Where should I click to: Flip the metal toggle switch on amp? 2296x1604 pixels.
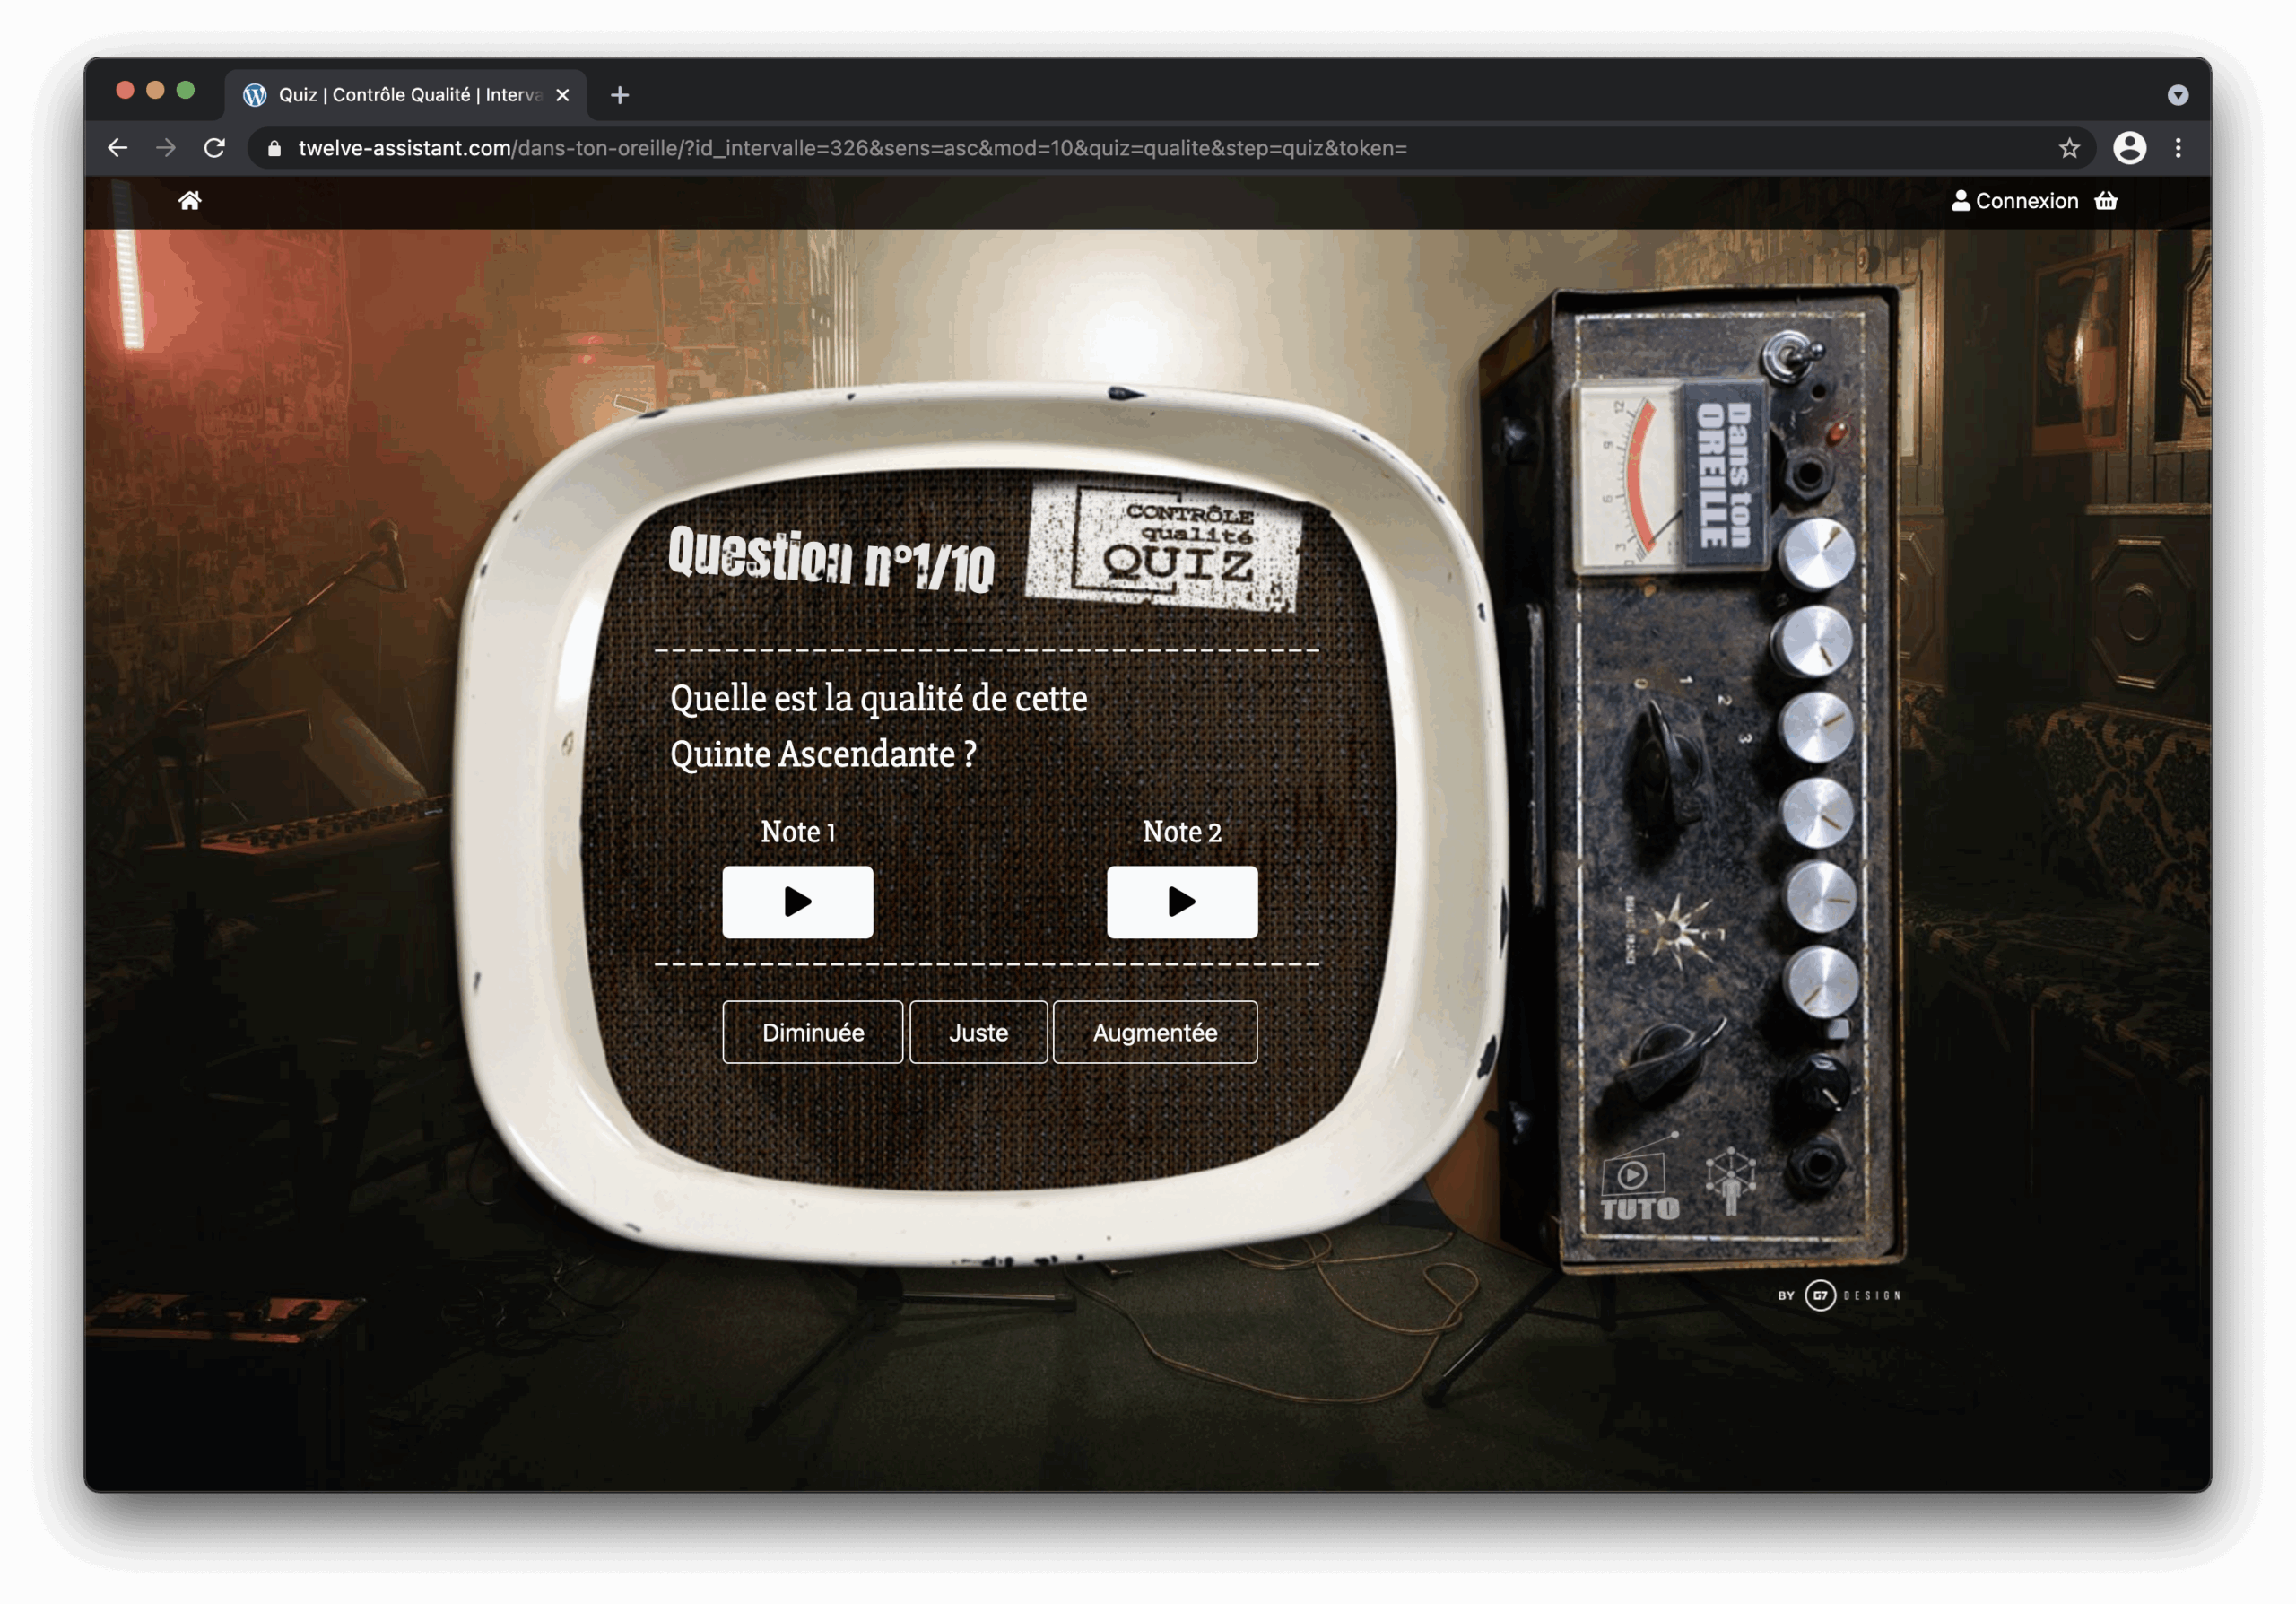pyautogui.click(x=1789, y=355)
